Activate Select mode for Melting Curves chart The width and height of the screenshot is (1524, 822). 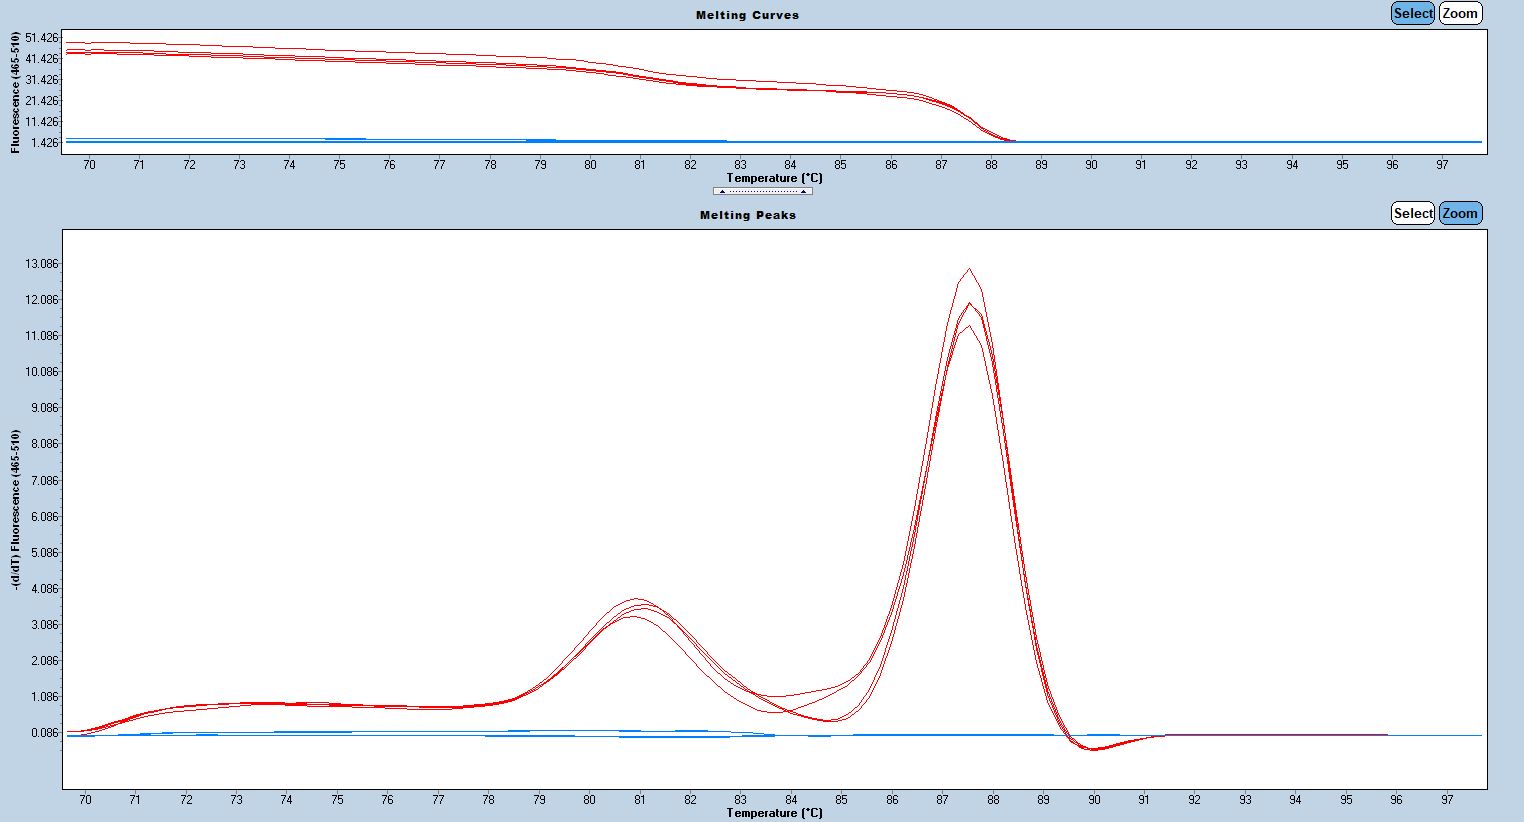[x=1412, y=13]
